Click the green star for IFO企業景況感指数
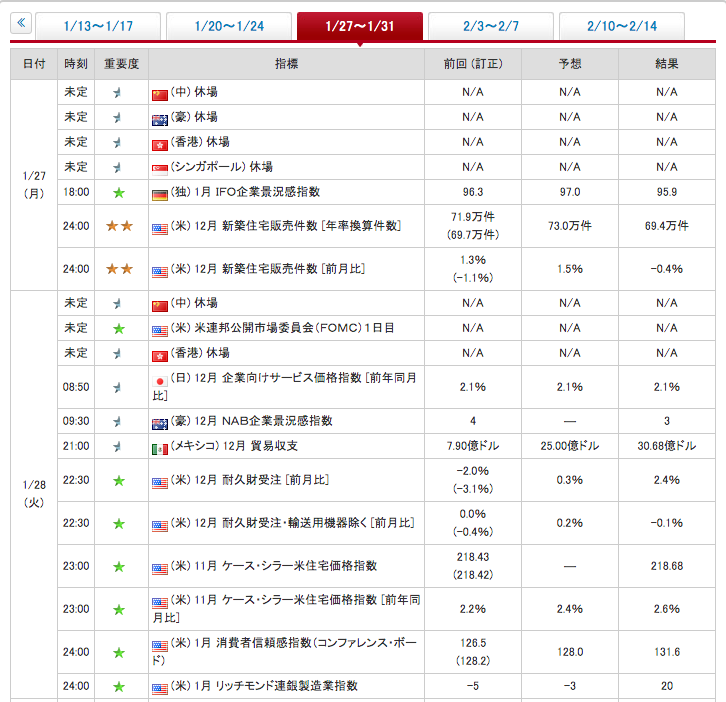726x702 pixels. pyautogui.click(x=119, y=193)
